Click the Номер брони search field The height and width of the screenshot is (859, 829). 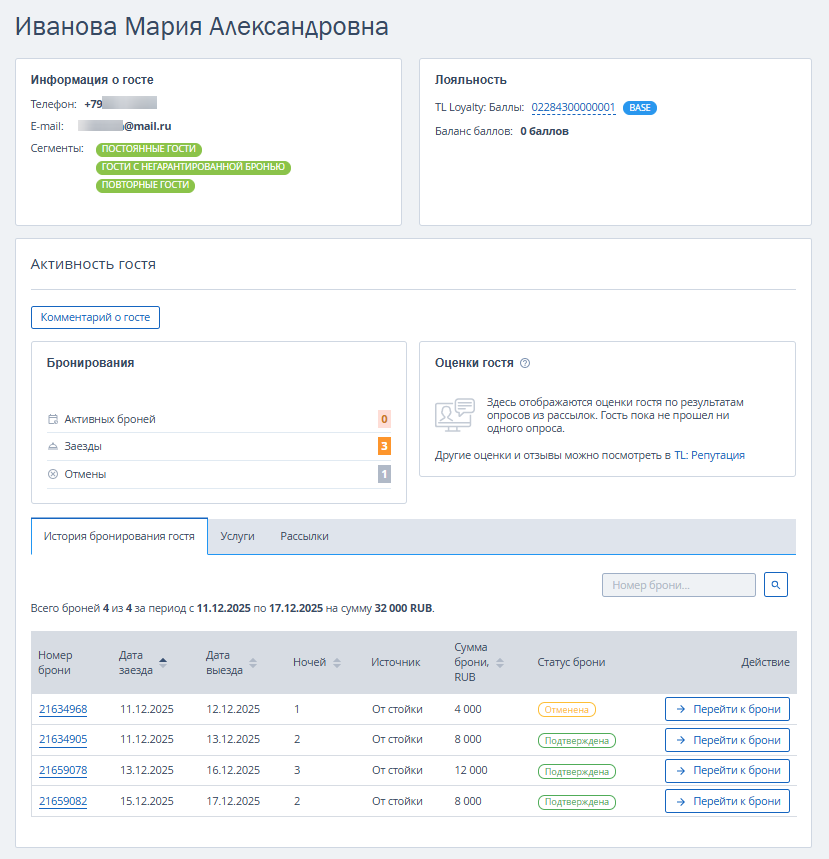(x=678, y=585)
